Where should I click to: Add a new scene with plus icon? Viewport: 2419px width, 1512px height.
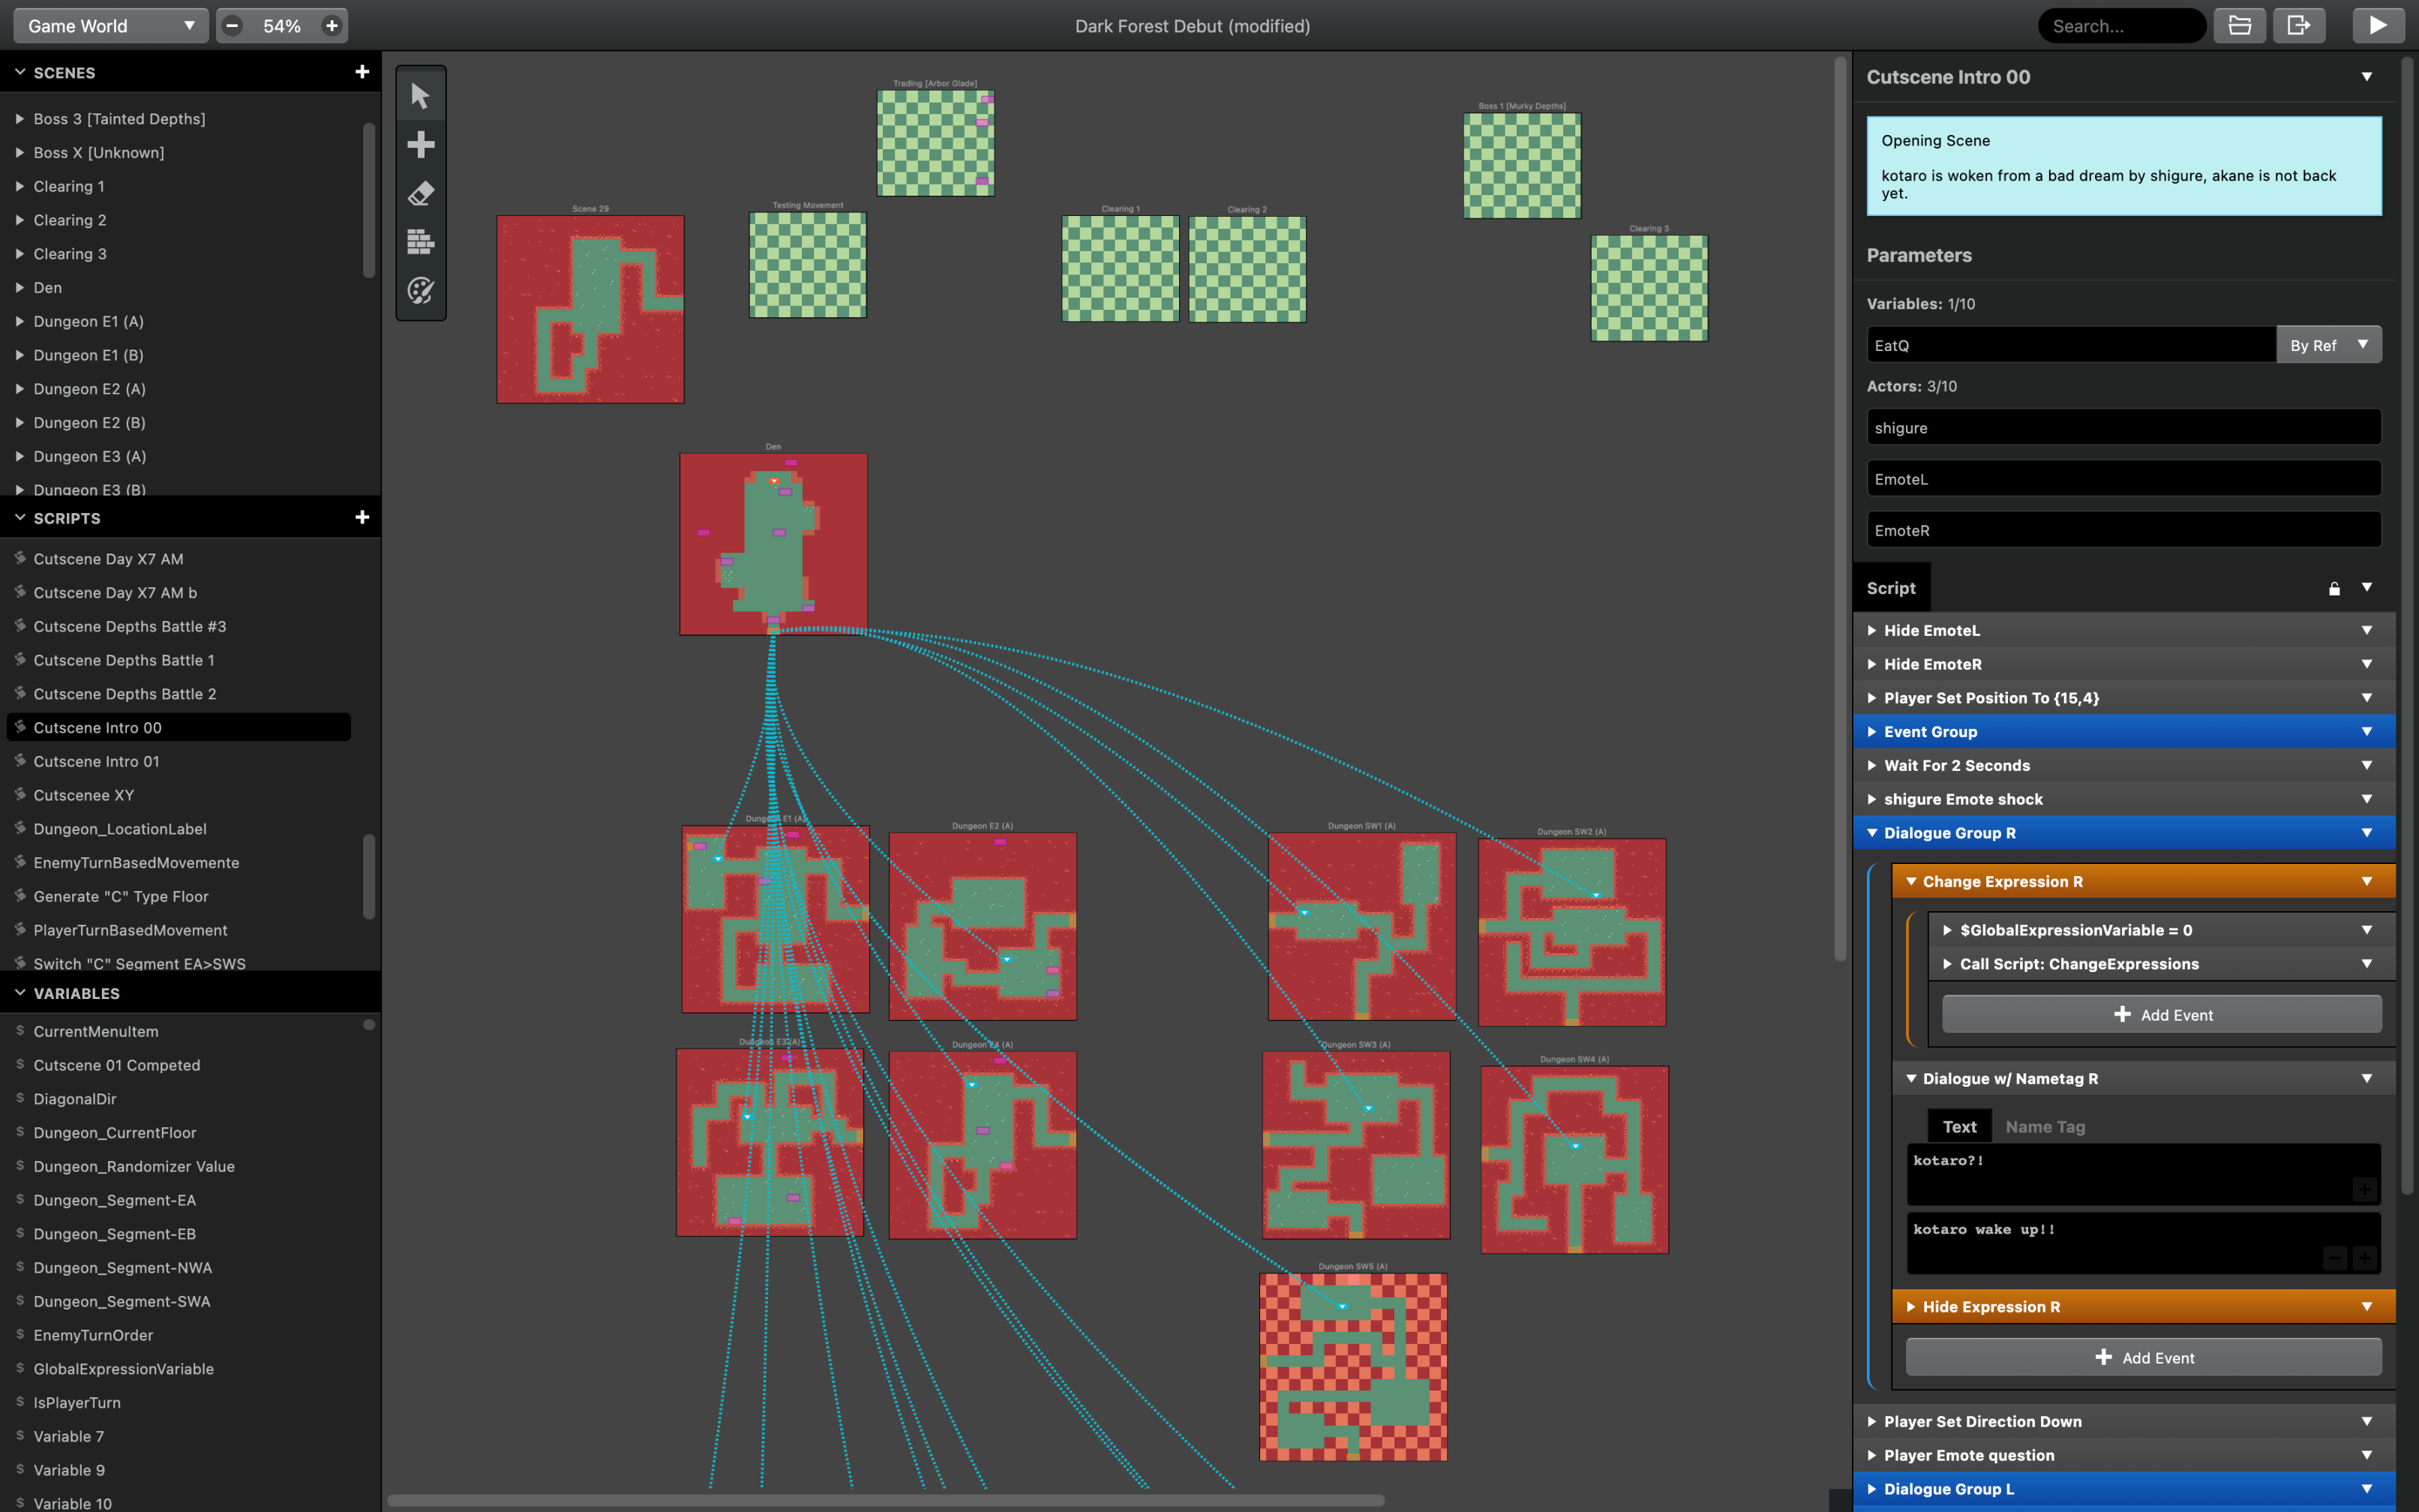[x=362, y=72]
